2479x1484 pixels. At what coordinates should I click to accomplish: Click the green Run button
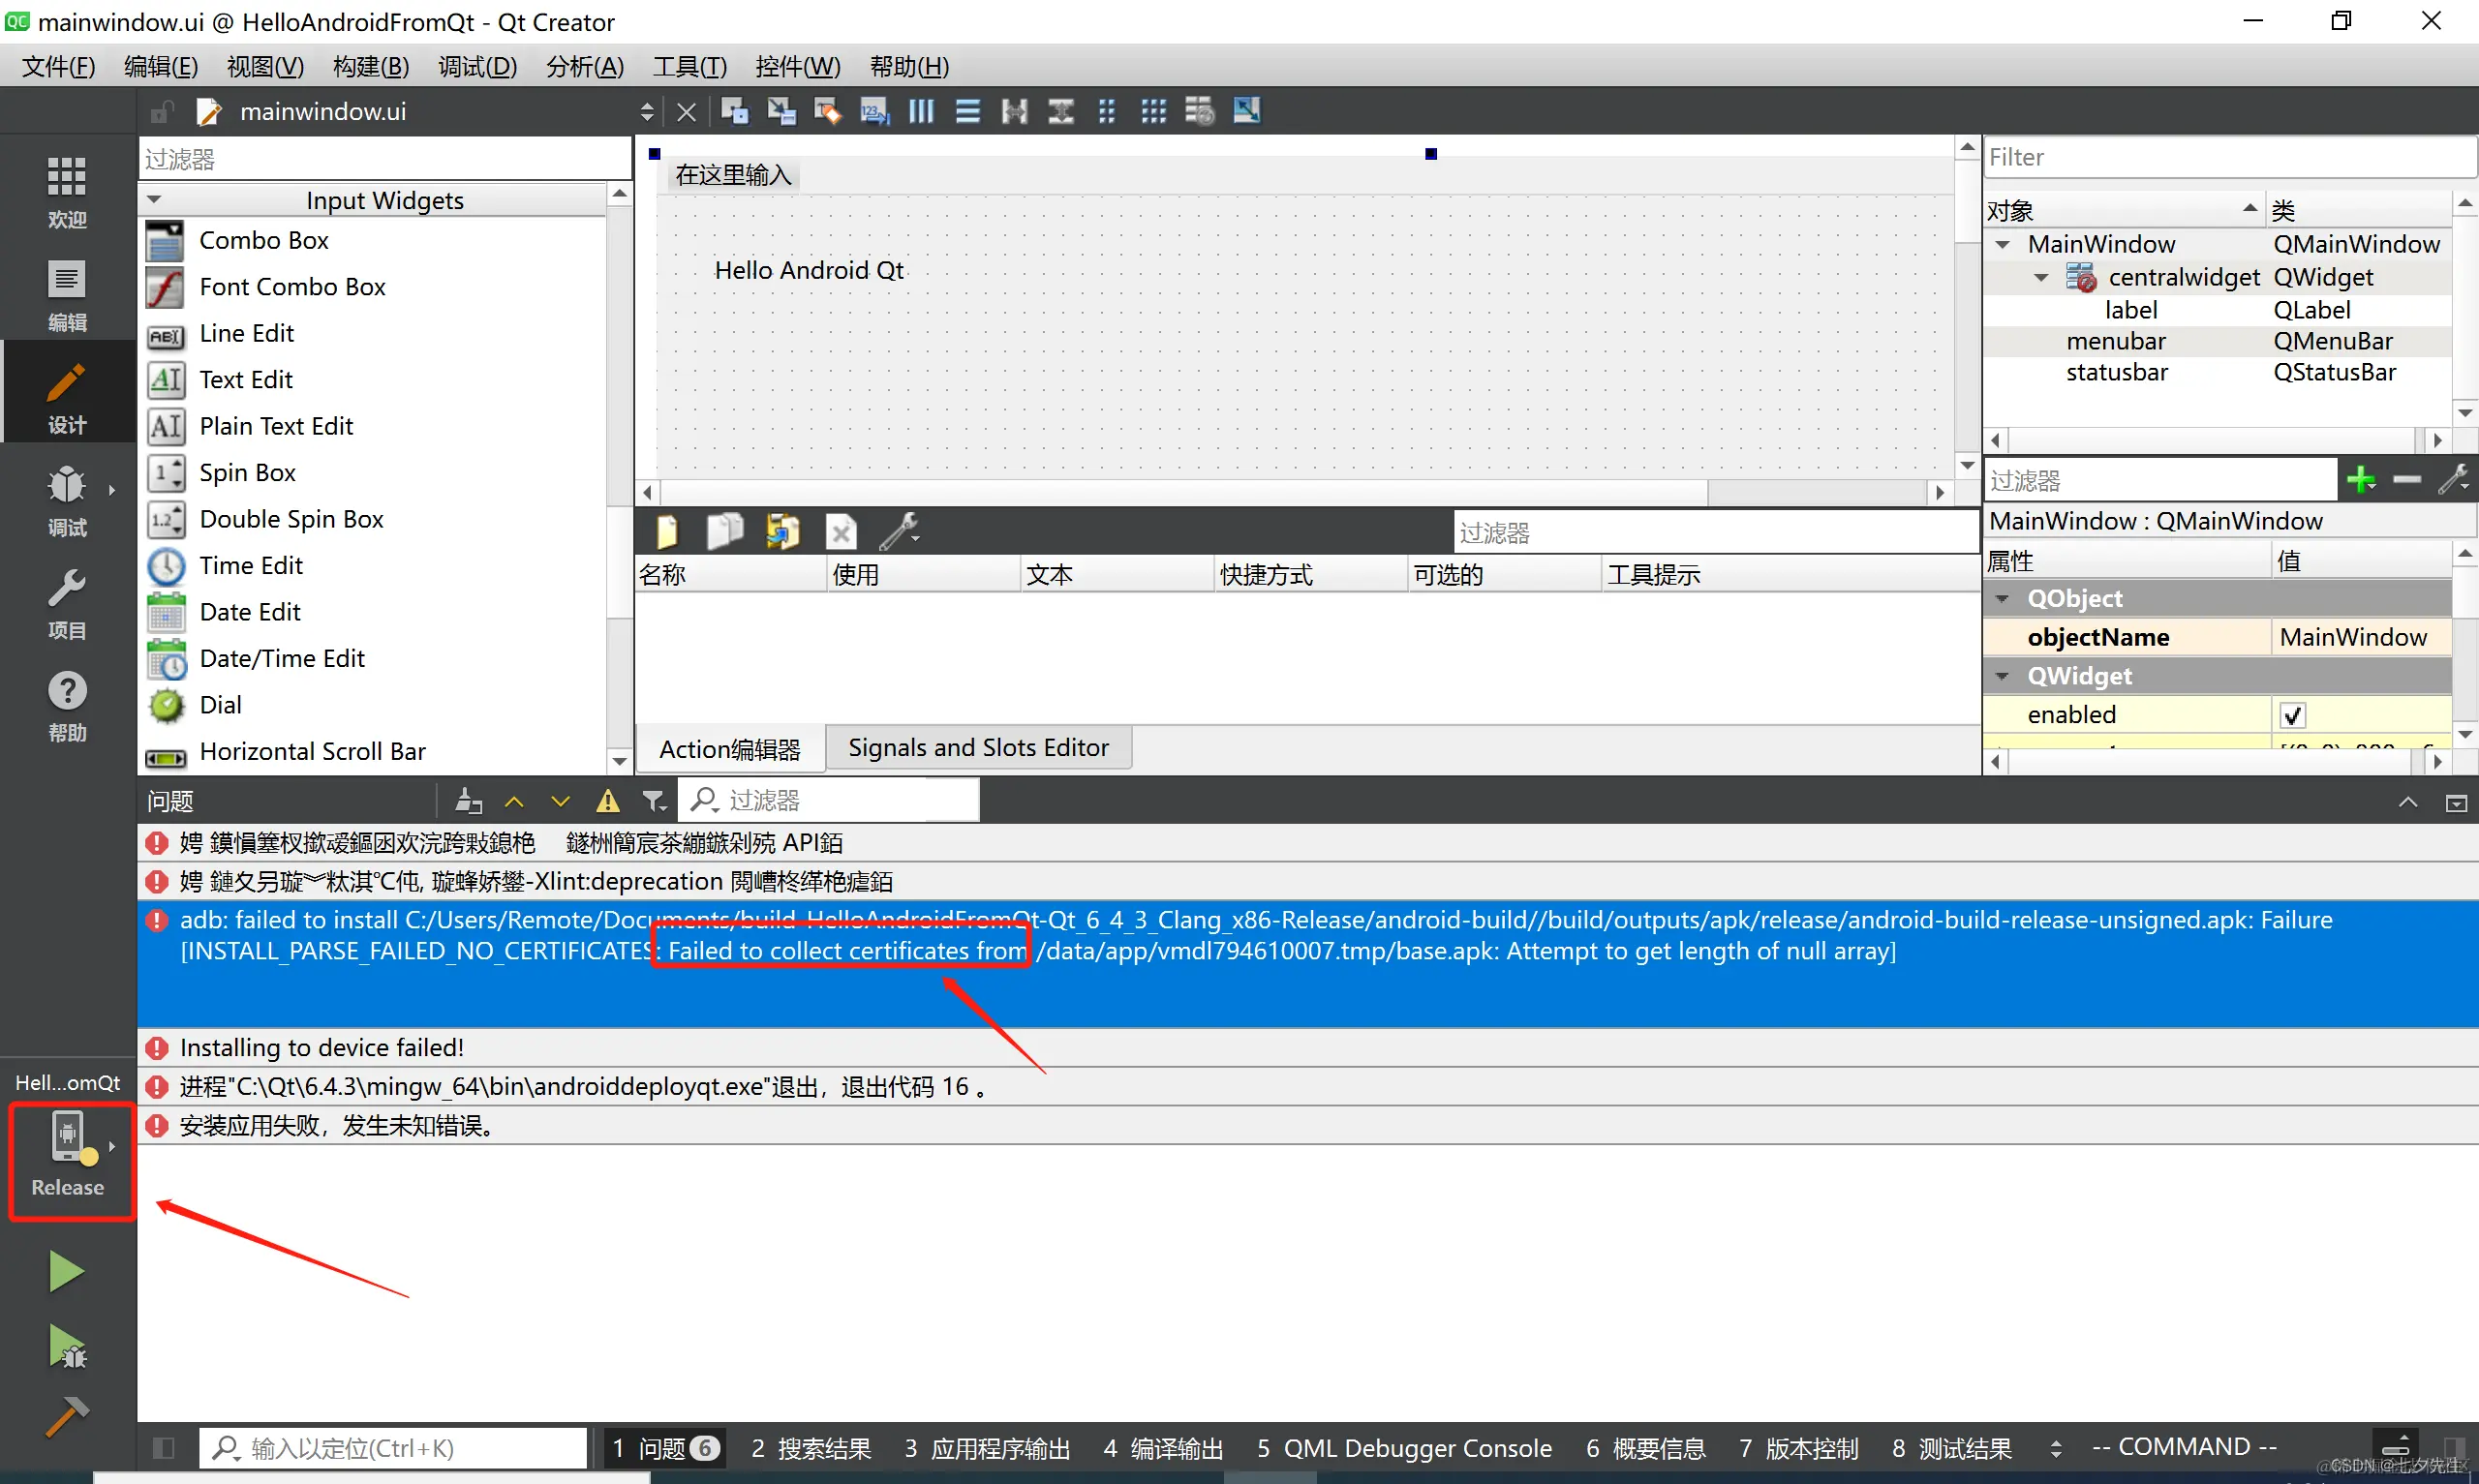tap(66, 1272)
